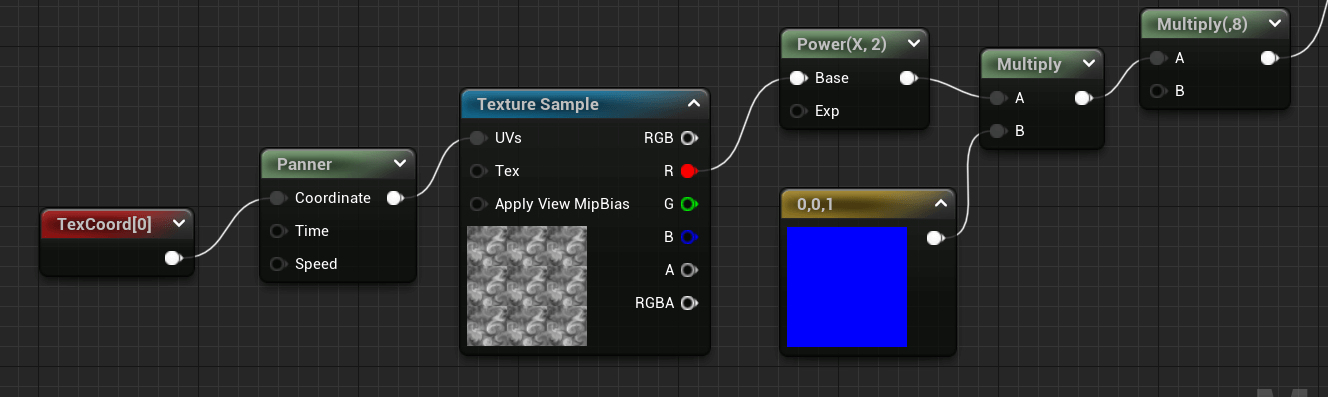Screen dimensions: 1328x397
Task: Click the Speed input pin on Panner
Action: point(278,264)
